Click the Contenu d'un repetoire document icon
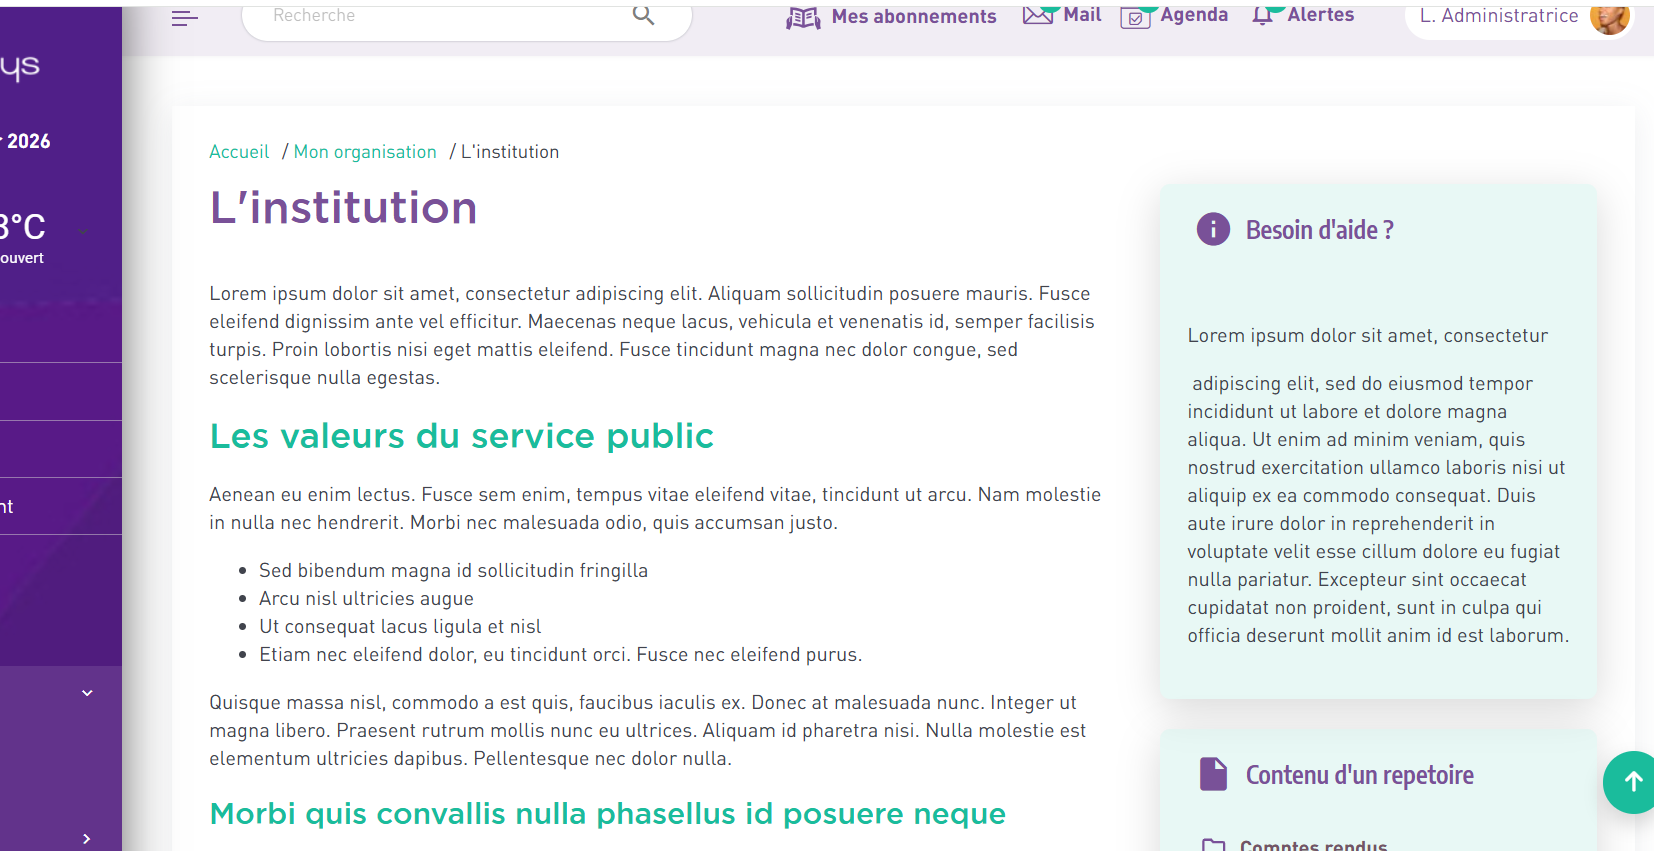The height and width of the screenshot is (851, 1654). (x=1213, y=775)
